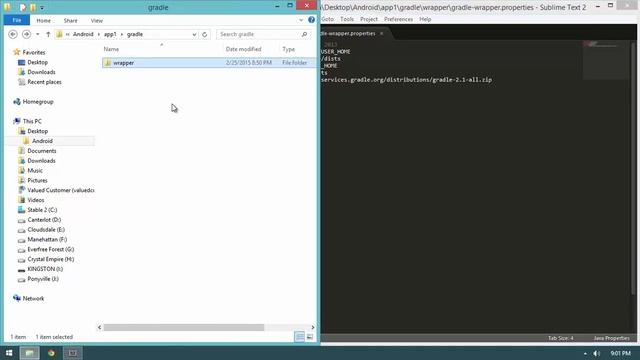Go back in File Explorer
640x360 pixels.
pos(13,34)
